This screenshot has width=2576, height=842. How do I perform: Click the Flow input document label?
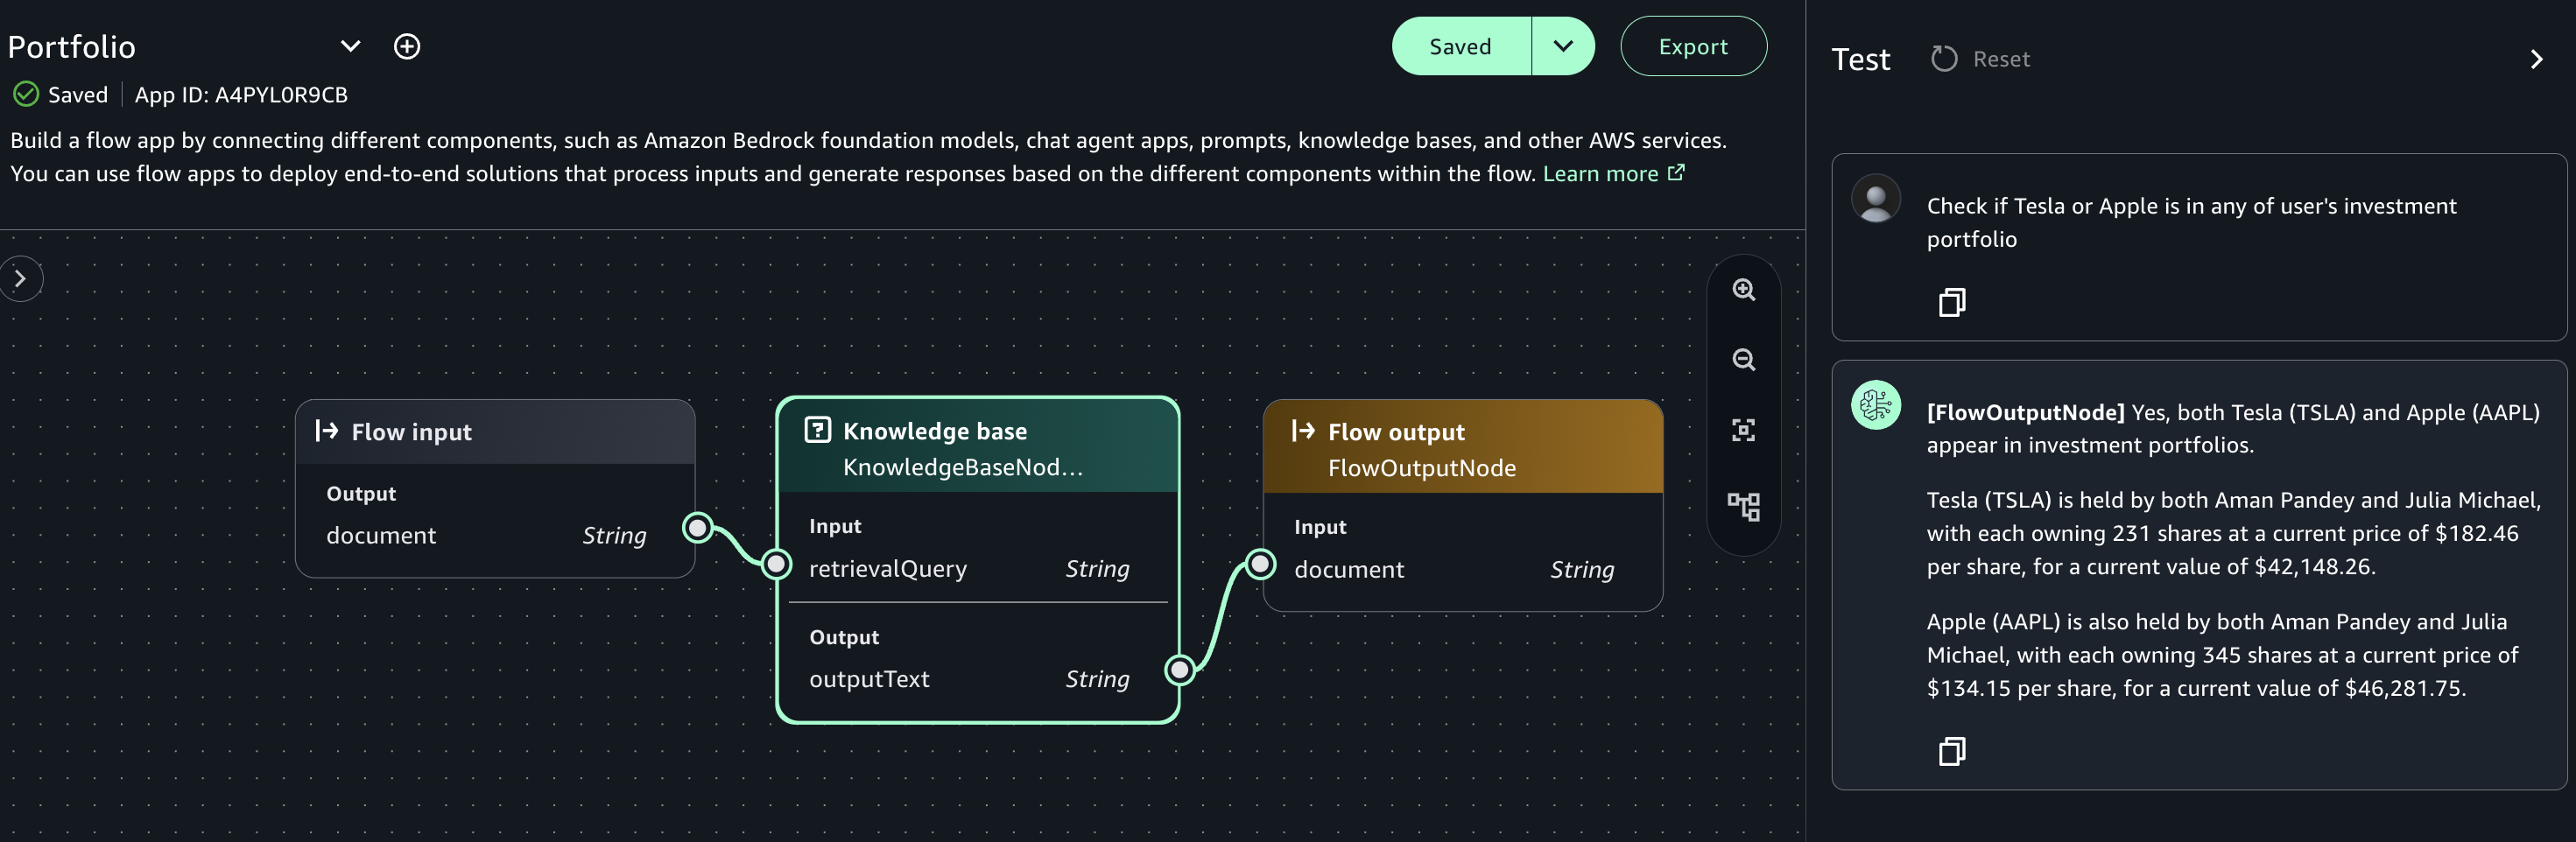(381, 536)
